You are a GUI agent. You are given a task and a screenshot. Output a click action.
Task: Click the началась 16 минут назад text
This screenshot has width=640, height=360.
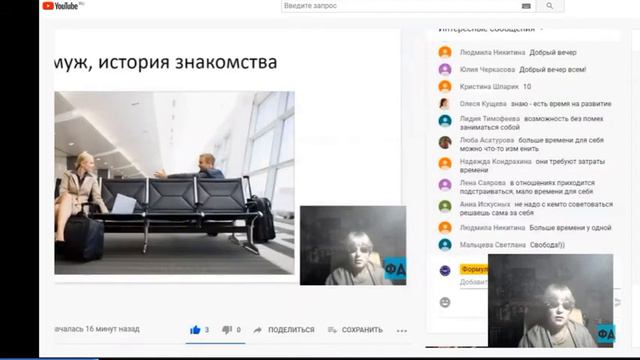[97, 329]
